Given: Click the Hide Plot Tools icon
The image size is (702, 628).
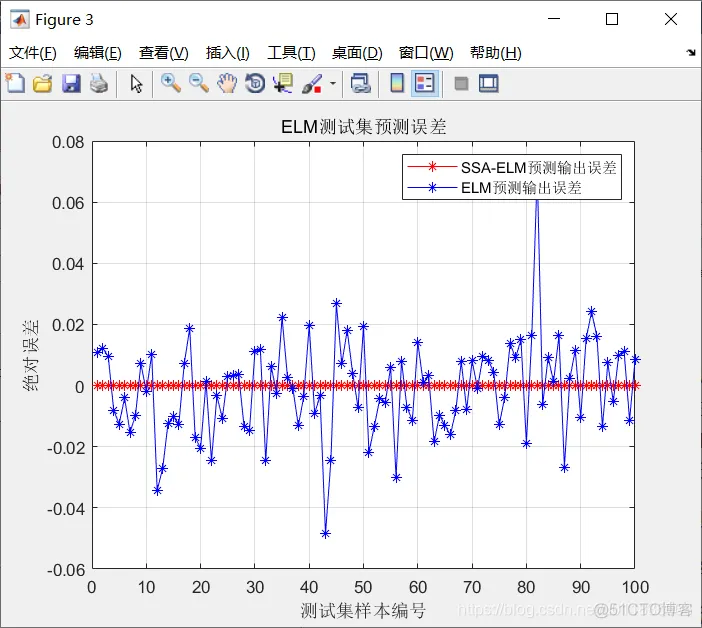Looking at the screenshot, I should click(461, 84).
